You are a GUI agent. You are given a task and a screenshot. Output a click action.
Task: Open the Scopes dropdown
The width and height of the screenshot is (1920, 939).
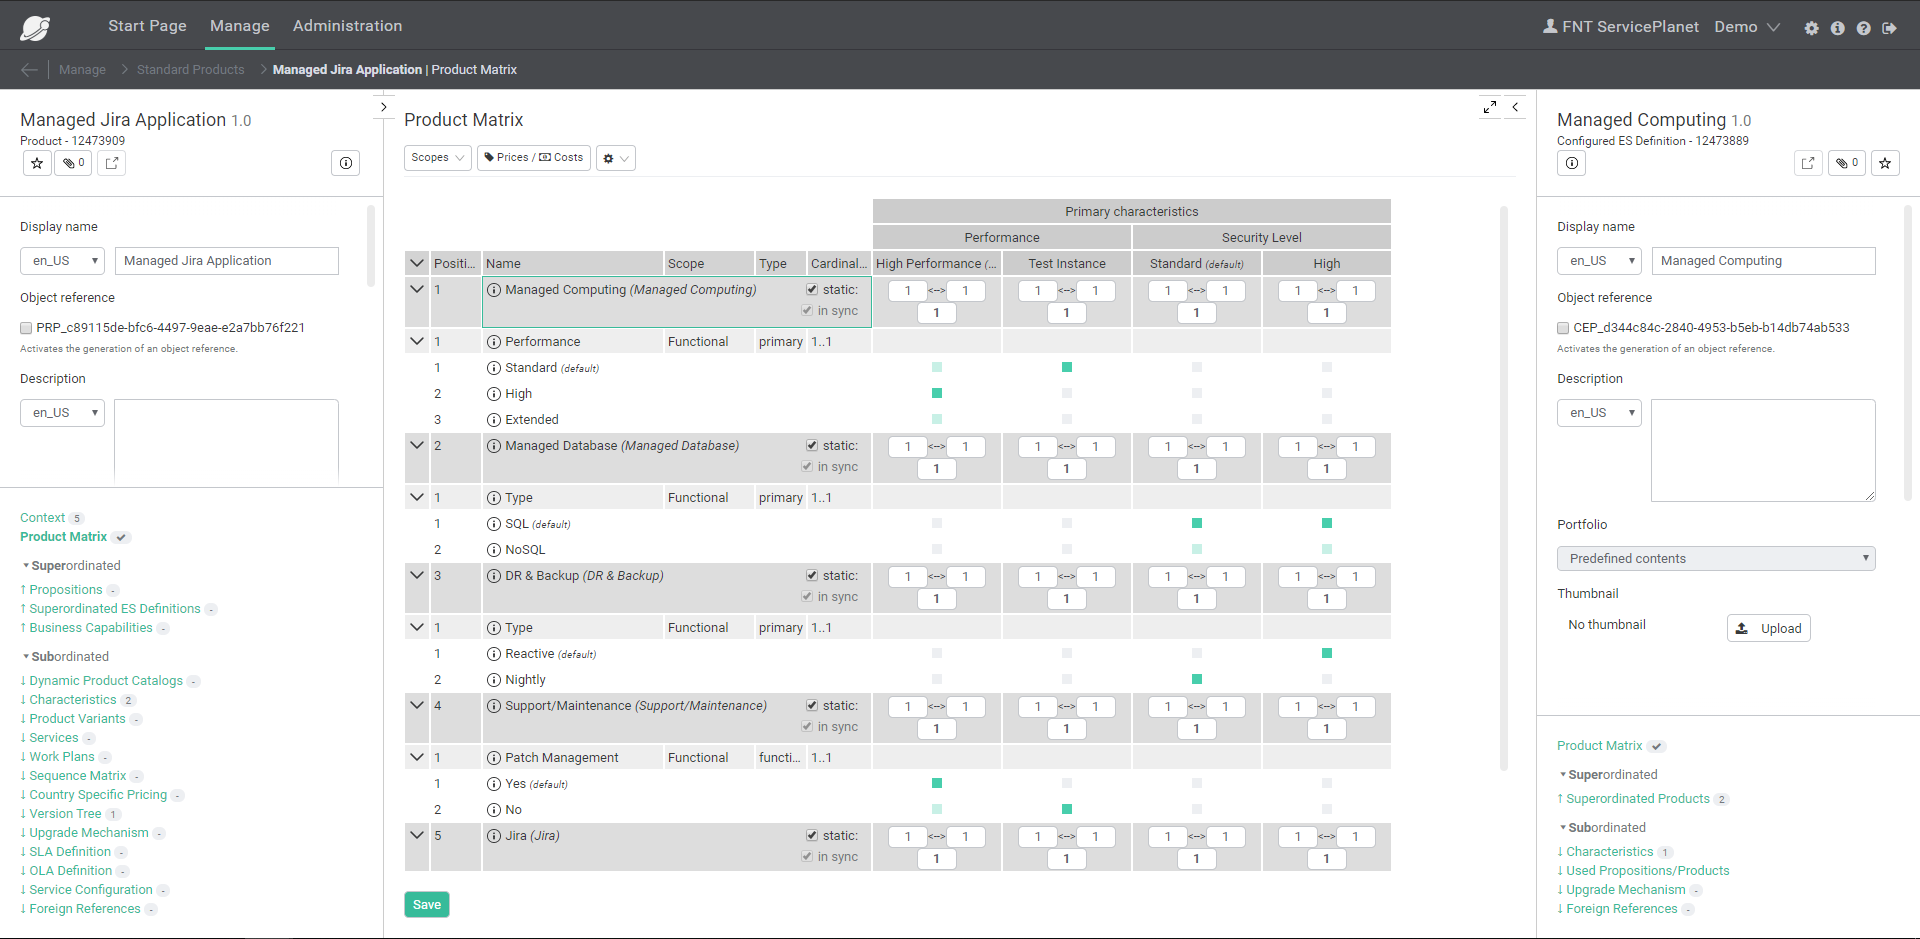(x=437, y=158)
